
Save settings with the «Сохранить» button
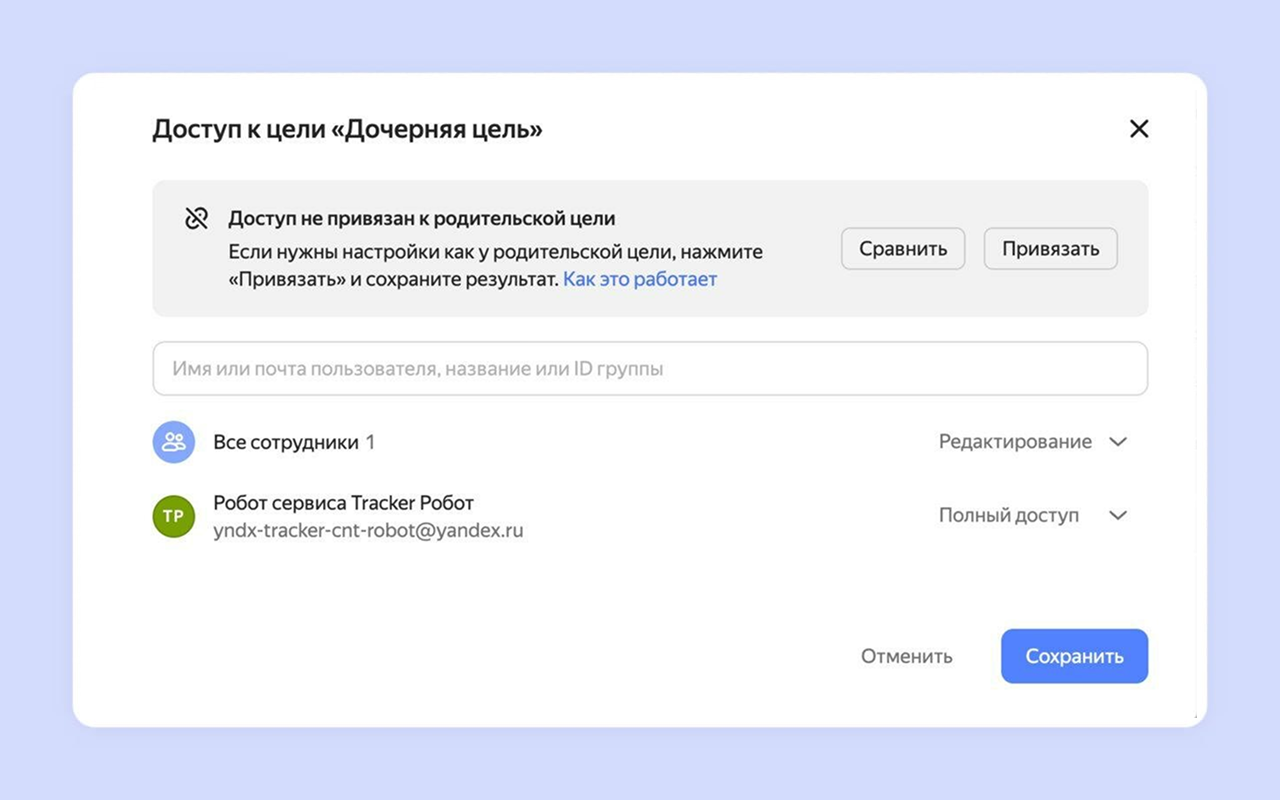(x=1074, y=657)
